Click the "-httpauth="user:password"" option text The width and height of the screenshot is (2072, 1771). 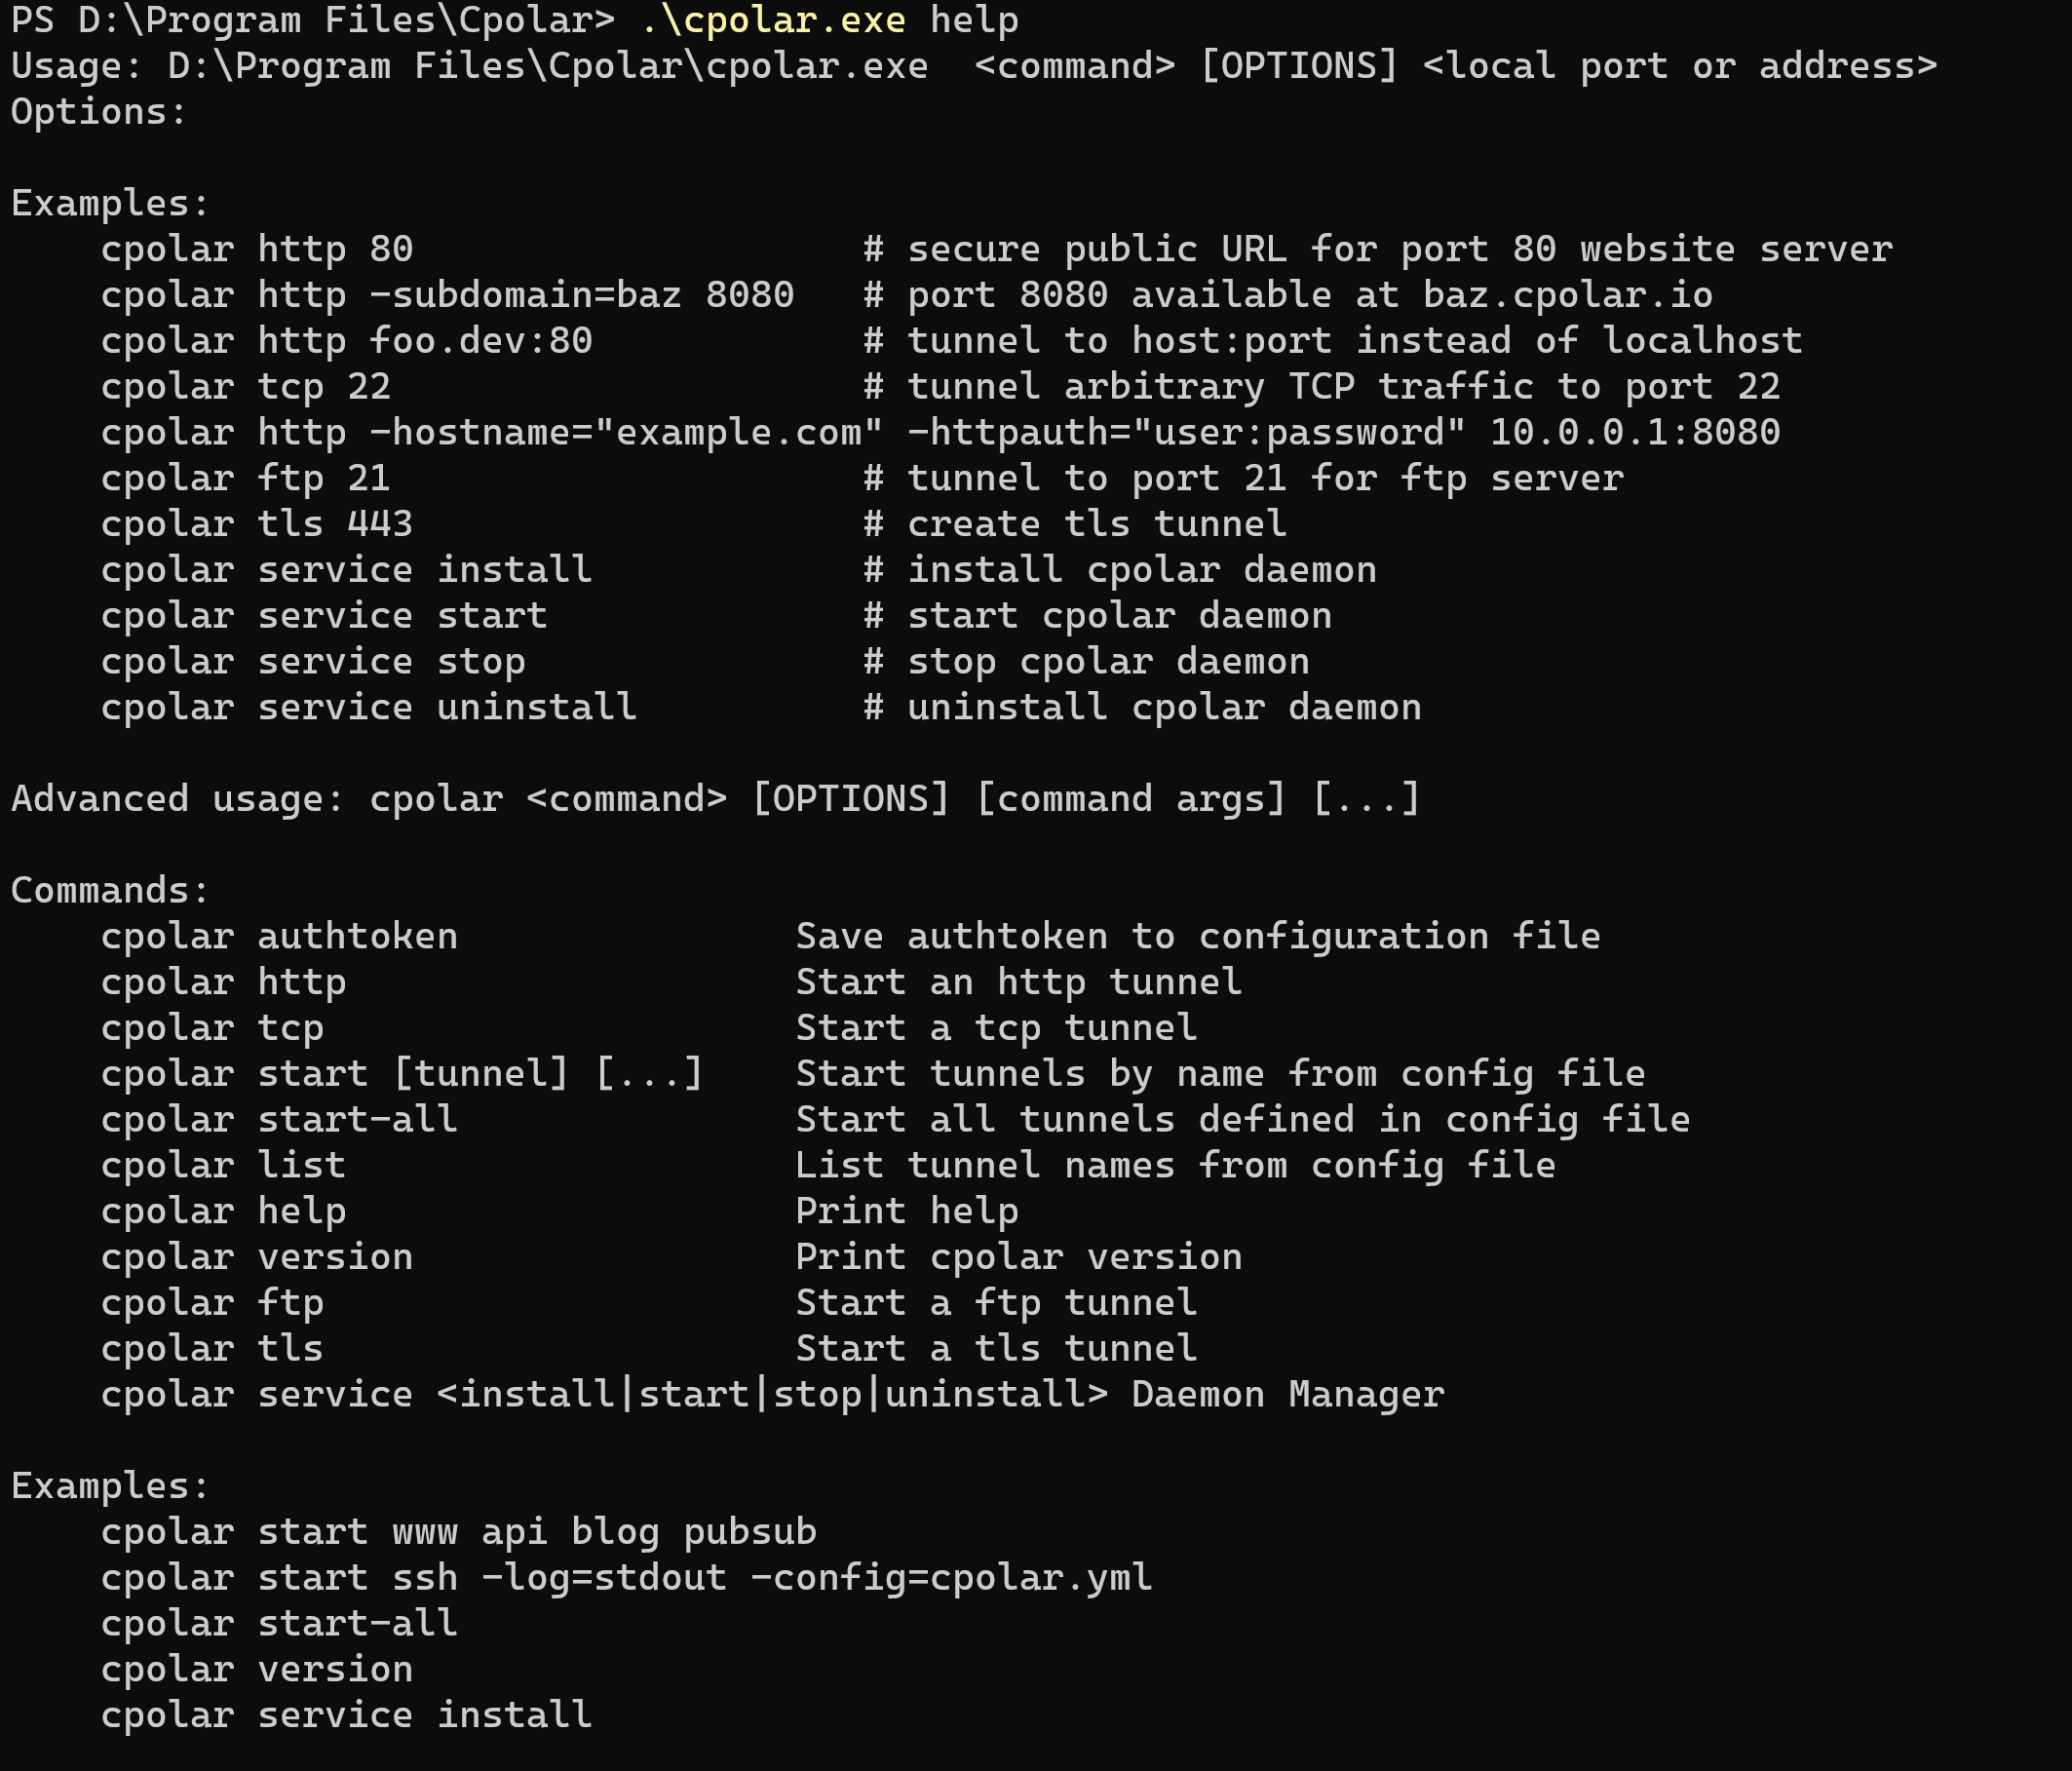(1186, 432)
